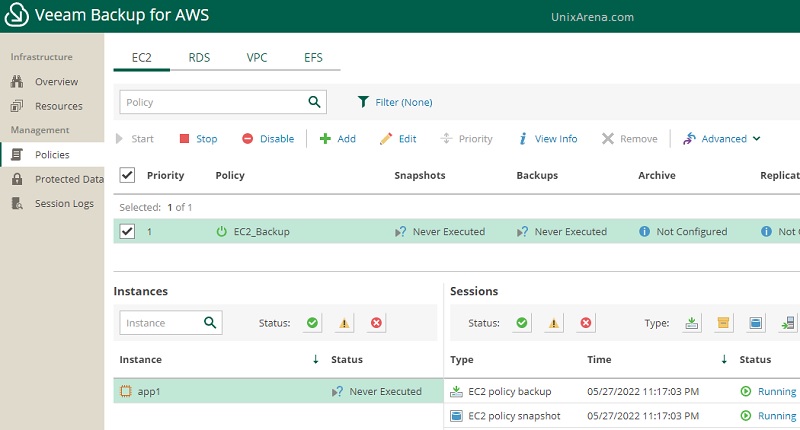Click the red Disable circle icon
The width and height of the screenshot is (800, 430).
[x=247, y=139]
